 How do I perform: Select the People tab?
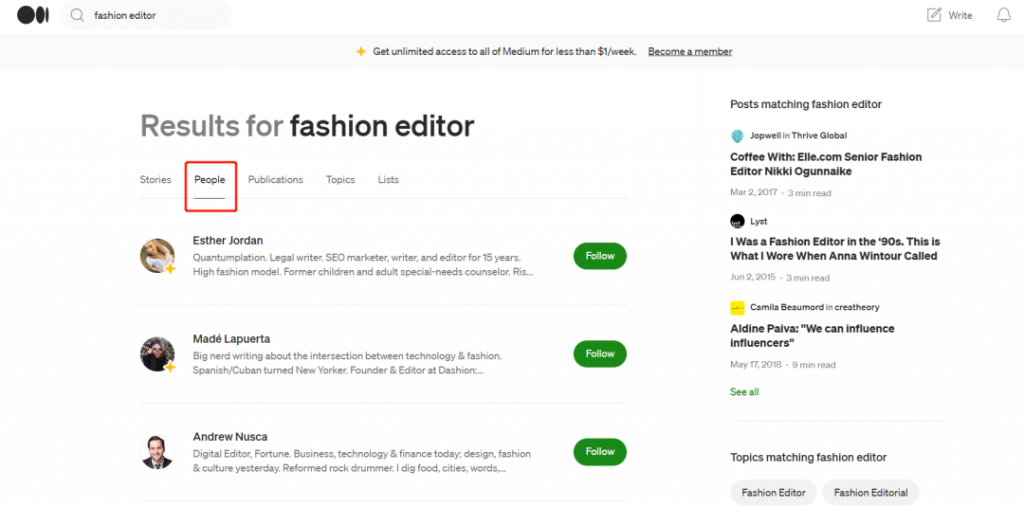coord(210,180)
